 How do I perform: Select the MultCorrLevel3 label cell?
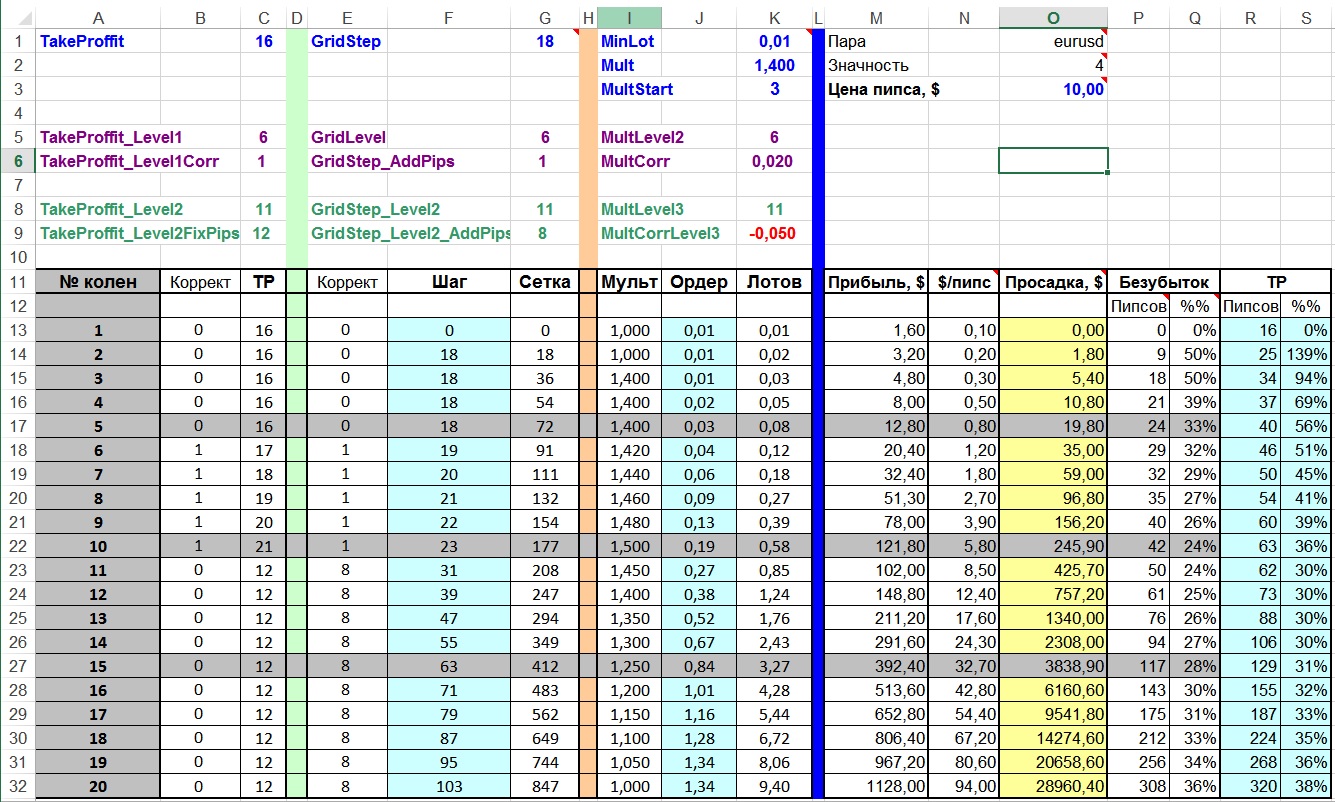(660, 233)
